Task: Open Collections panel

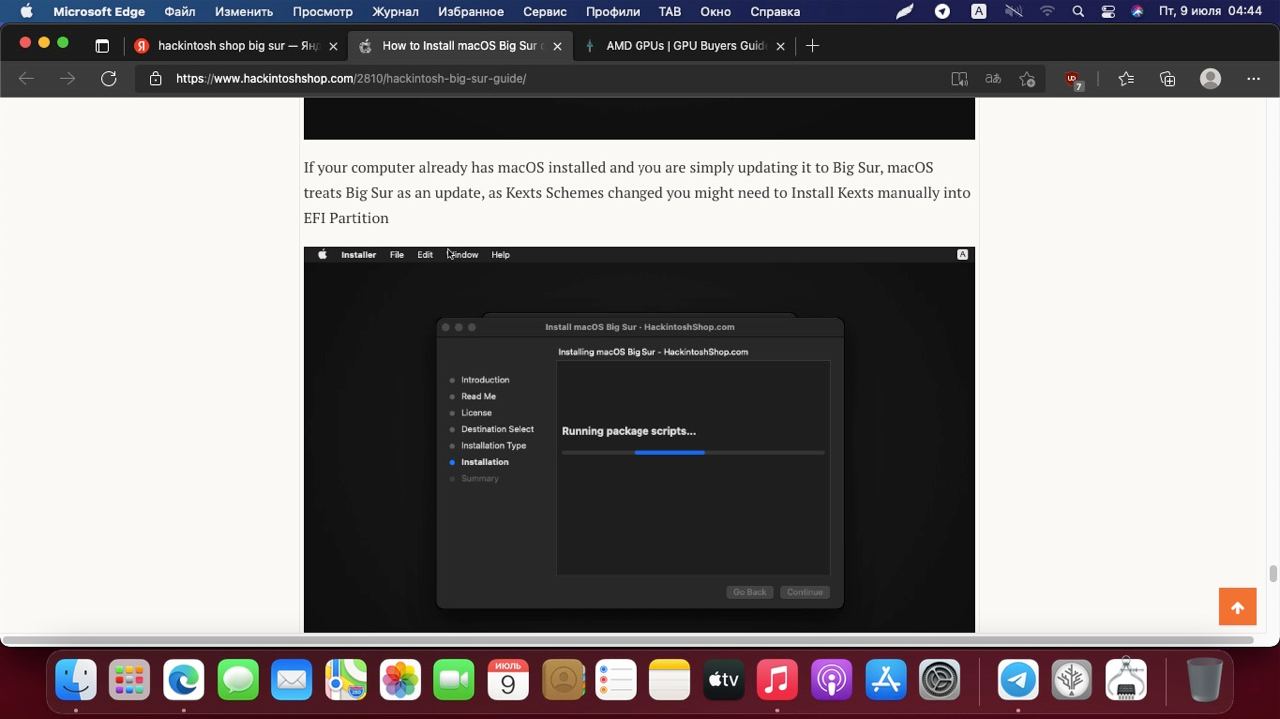Action: coord(1167,78)
